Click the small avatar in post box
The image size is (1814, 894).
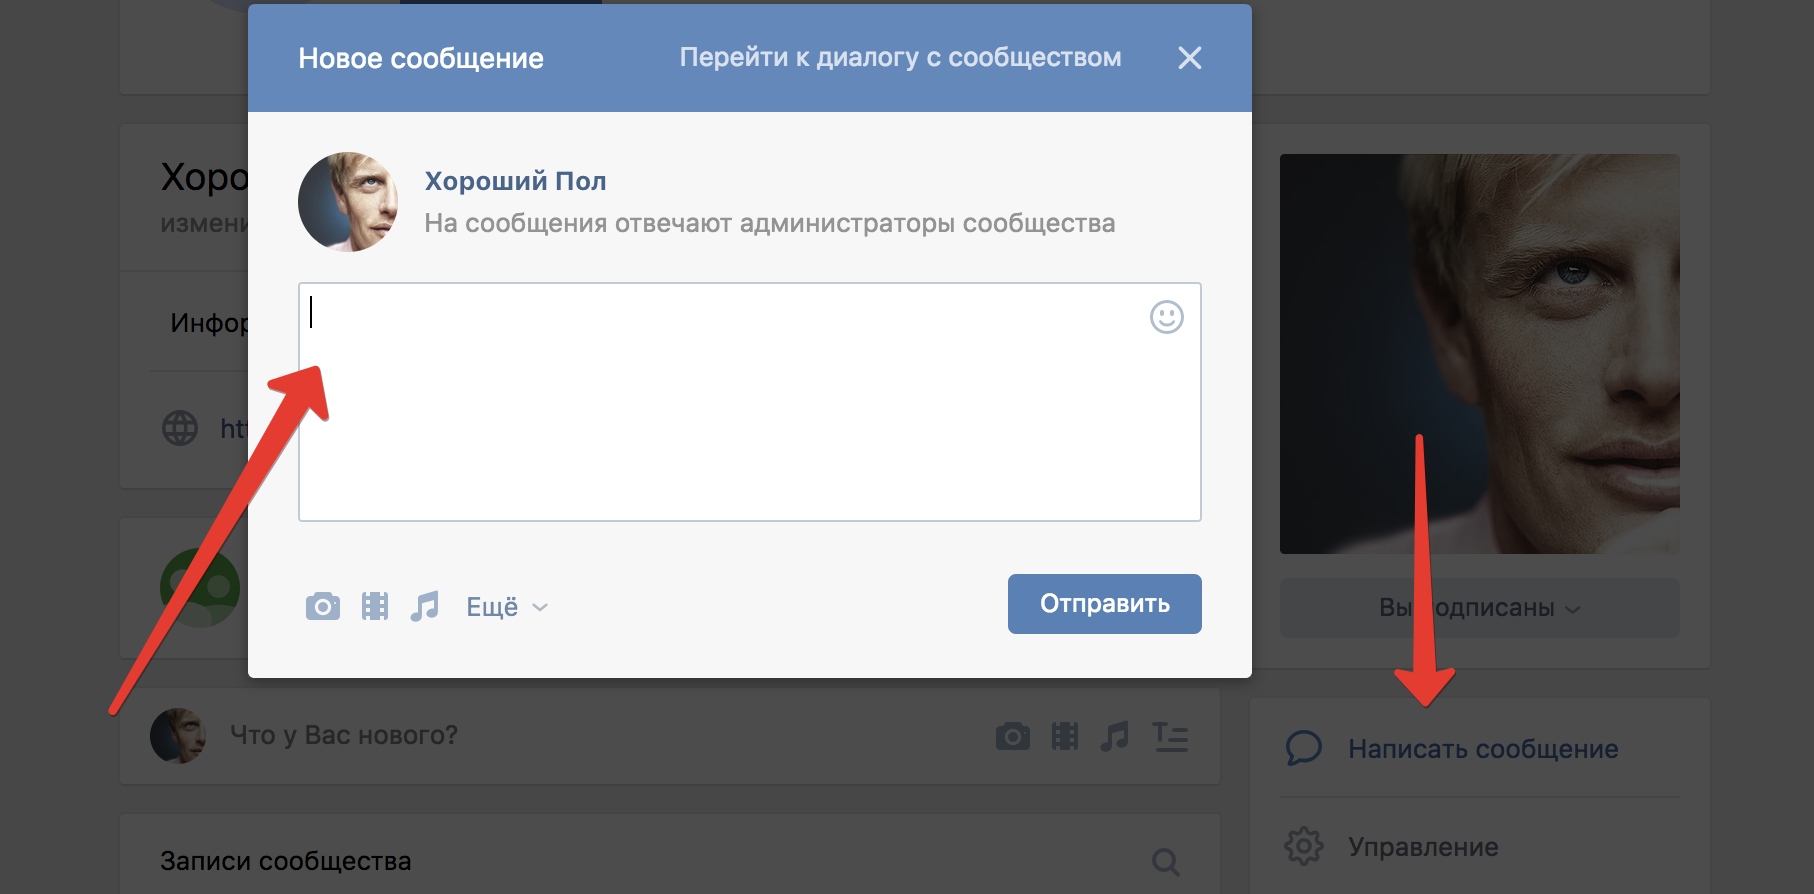(x=178, y=736)
